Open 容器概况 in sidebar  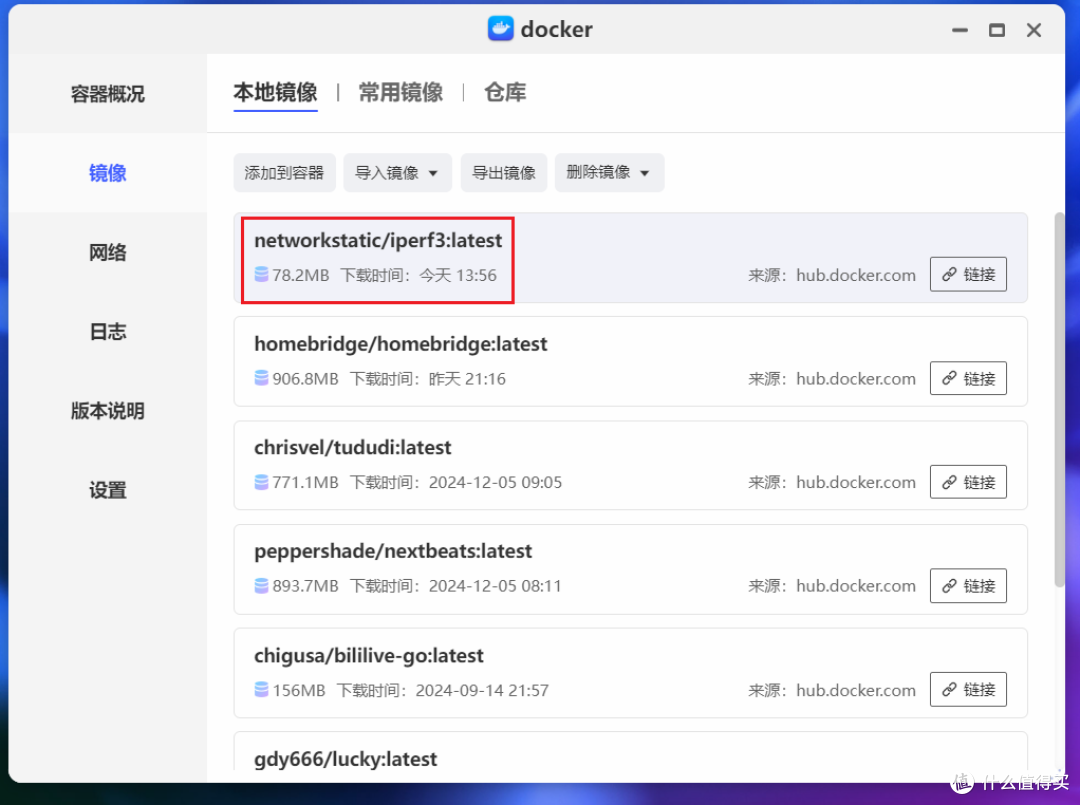(107, 94)
